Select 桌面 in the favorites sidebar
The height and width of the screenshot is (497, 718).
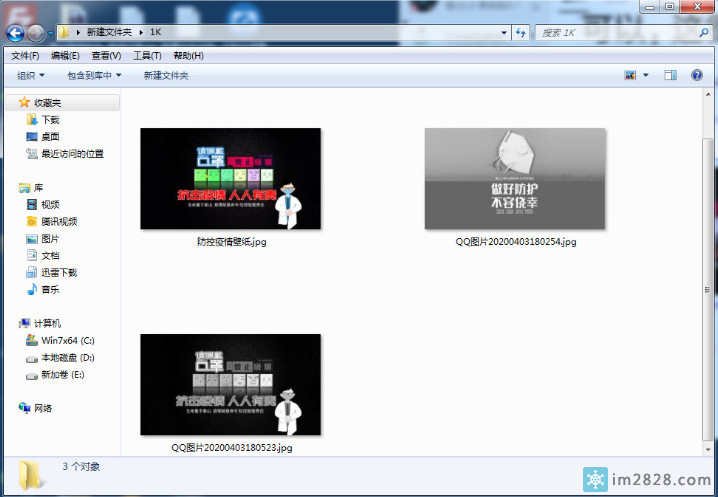click(50, 137)
